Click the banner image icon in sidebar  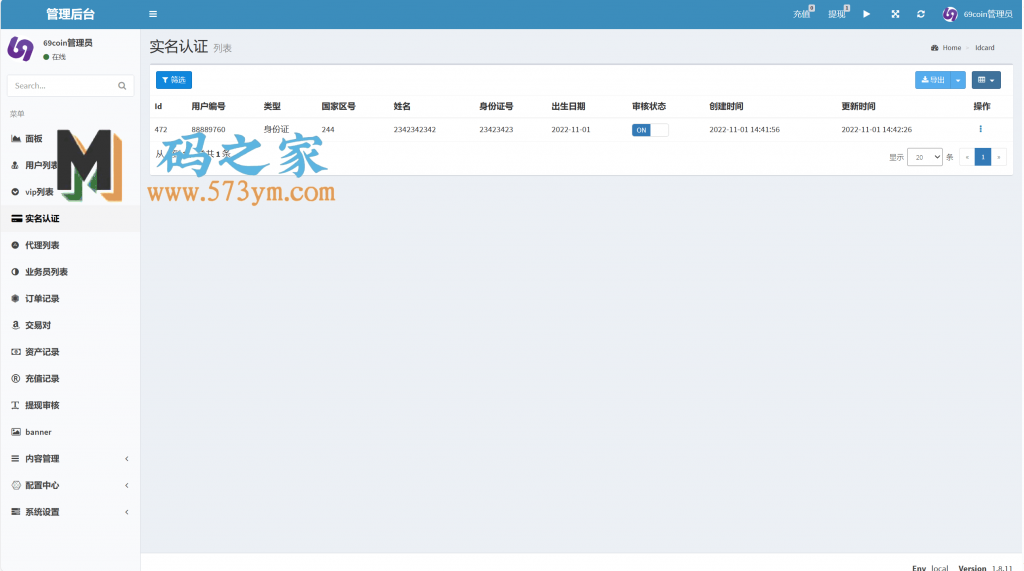tap(16, 432)
